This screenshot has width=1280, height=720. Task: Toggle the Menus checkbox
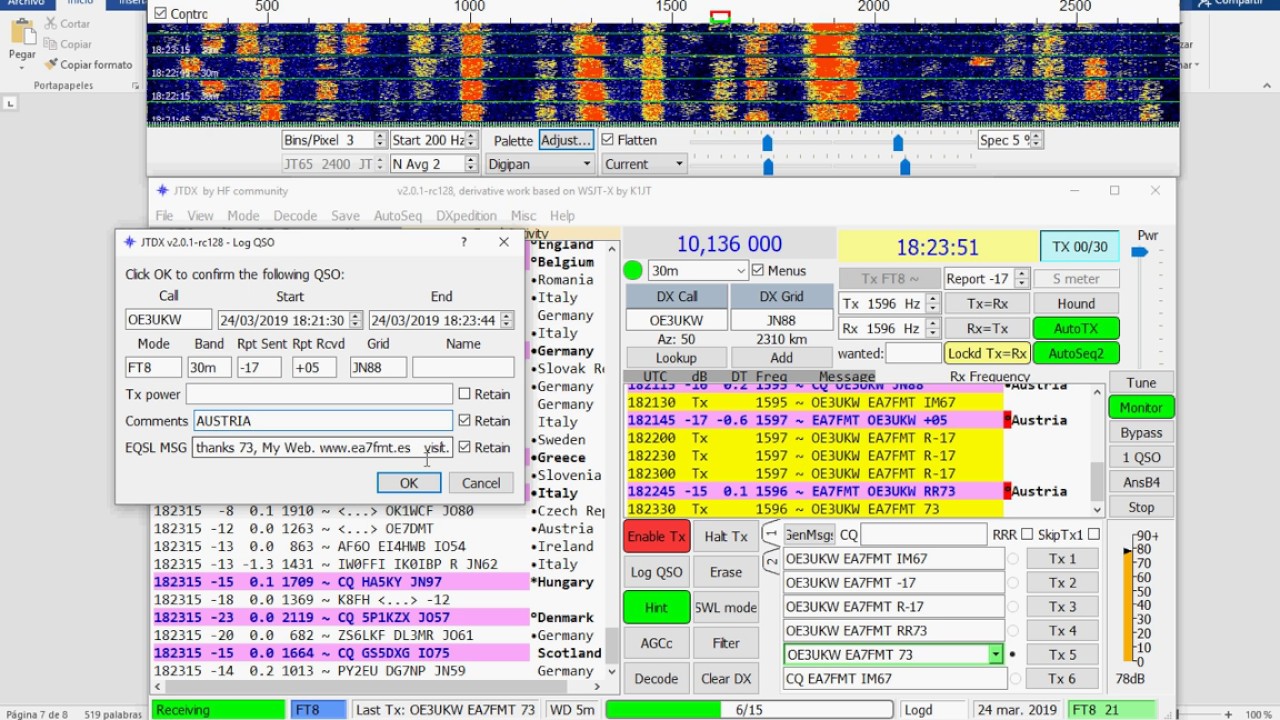pyautogui.click(x=758, y=270)
